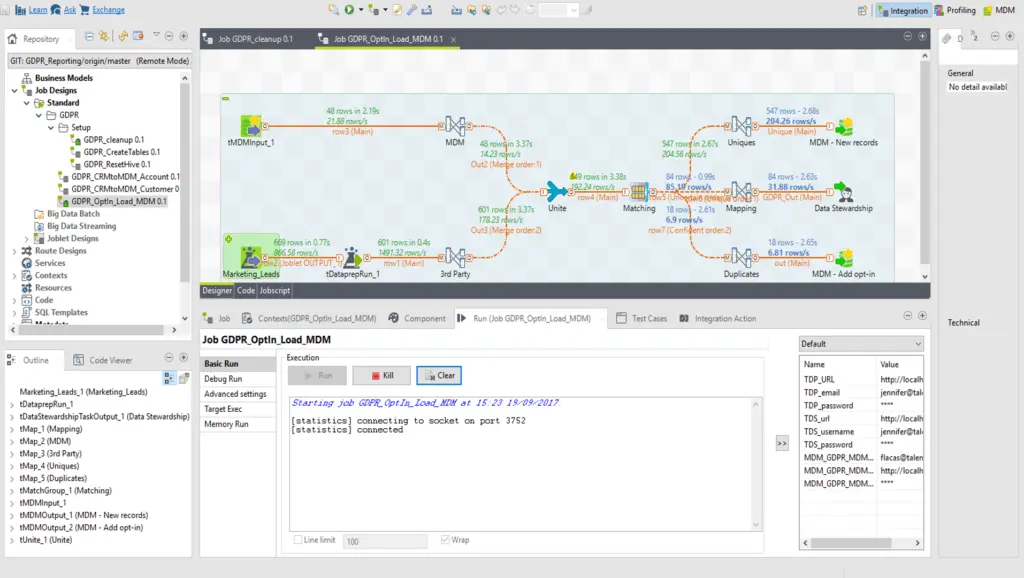Click the tMDMInput_1 component icon
This screenshot has height=578, width=1024.
(251, 126)
